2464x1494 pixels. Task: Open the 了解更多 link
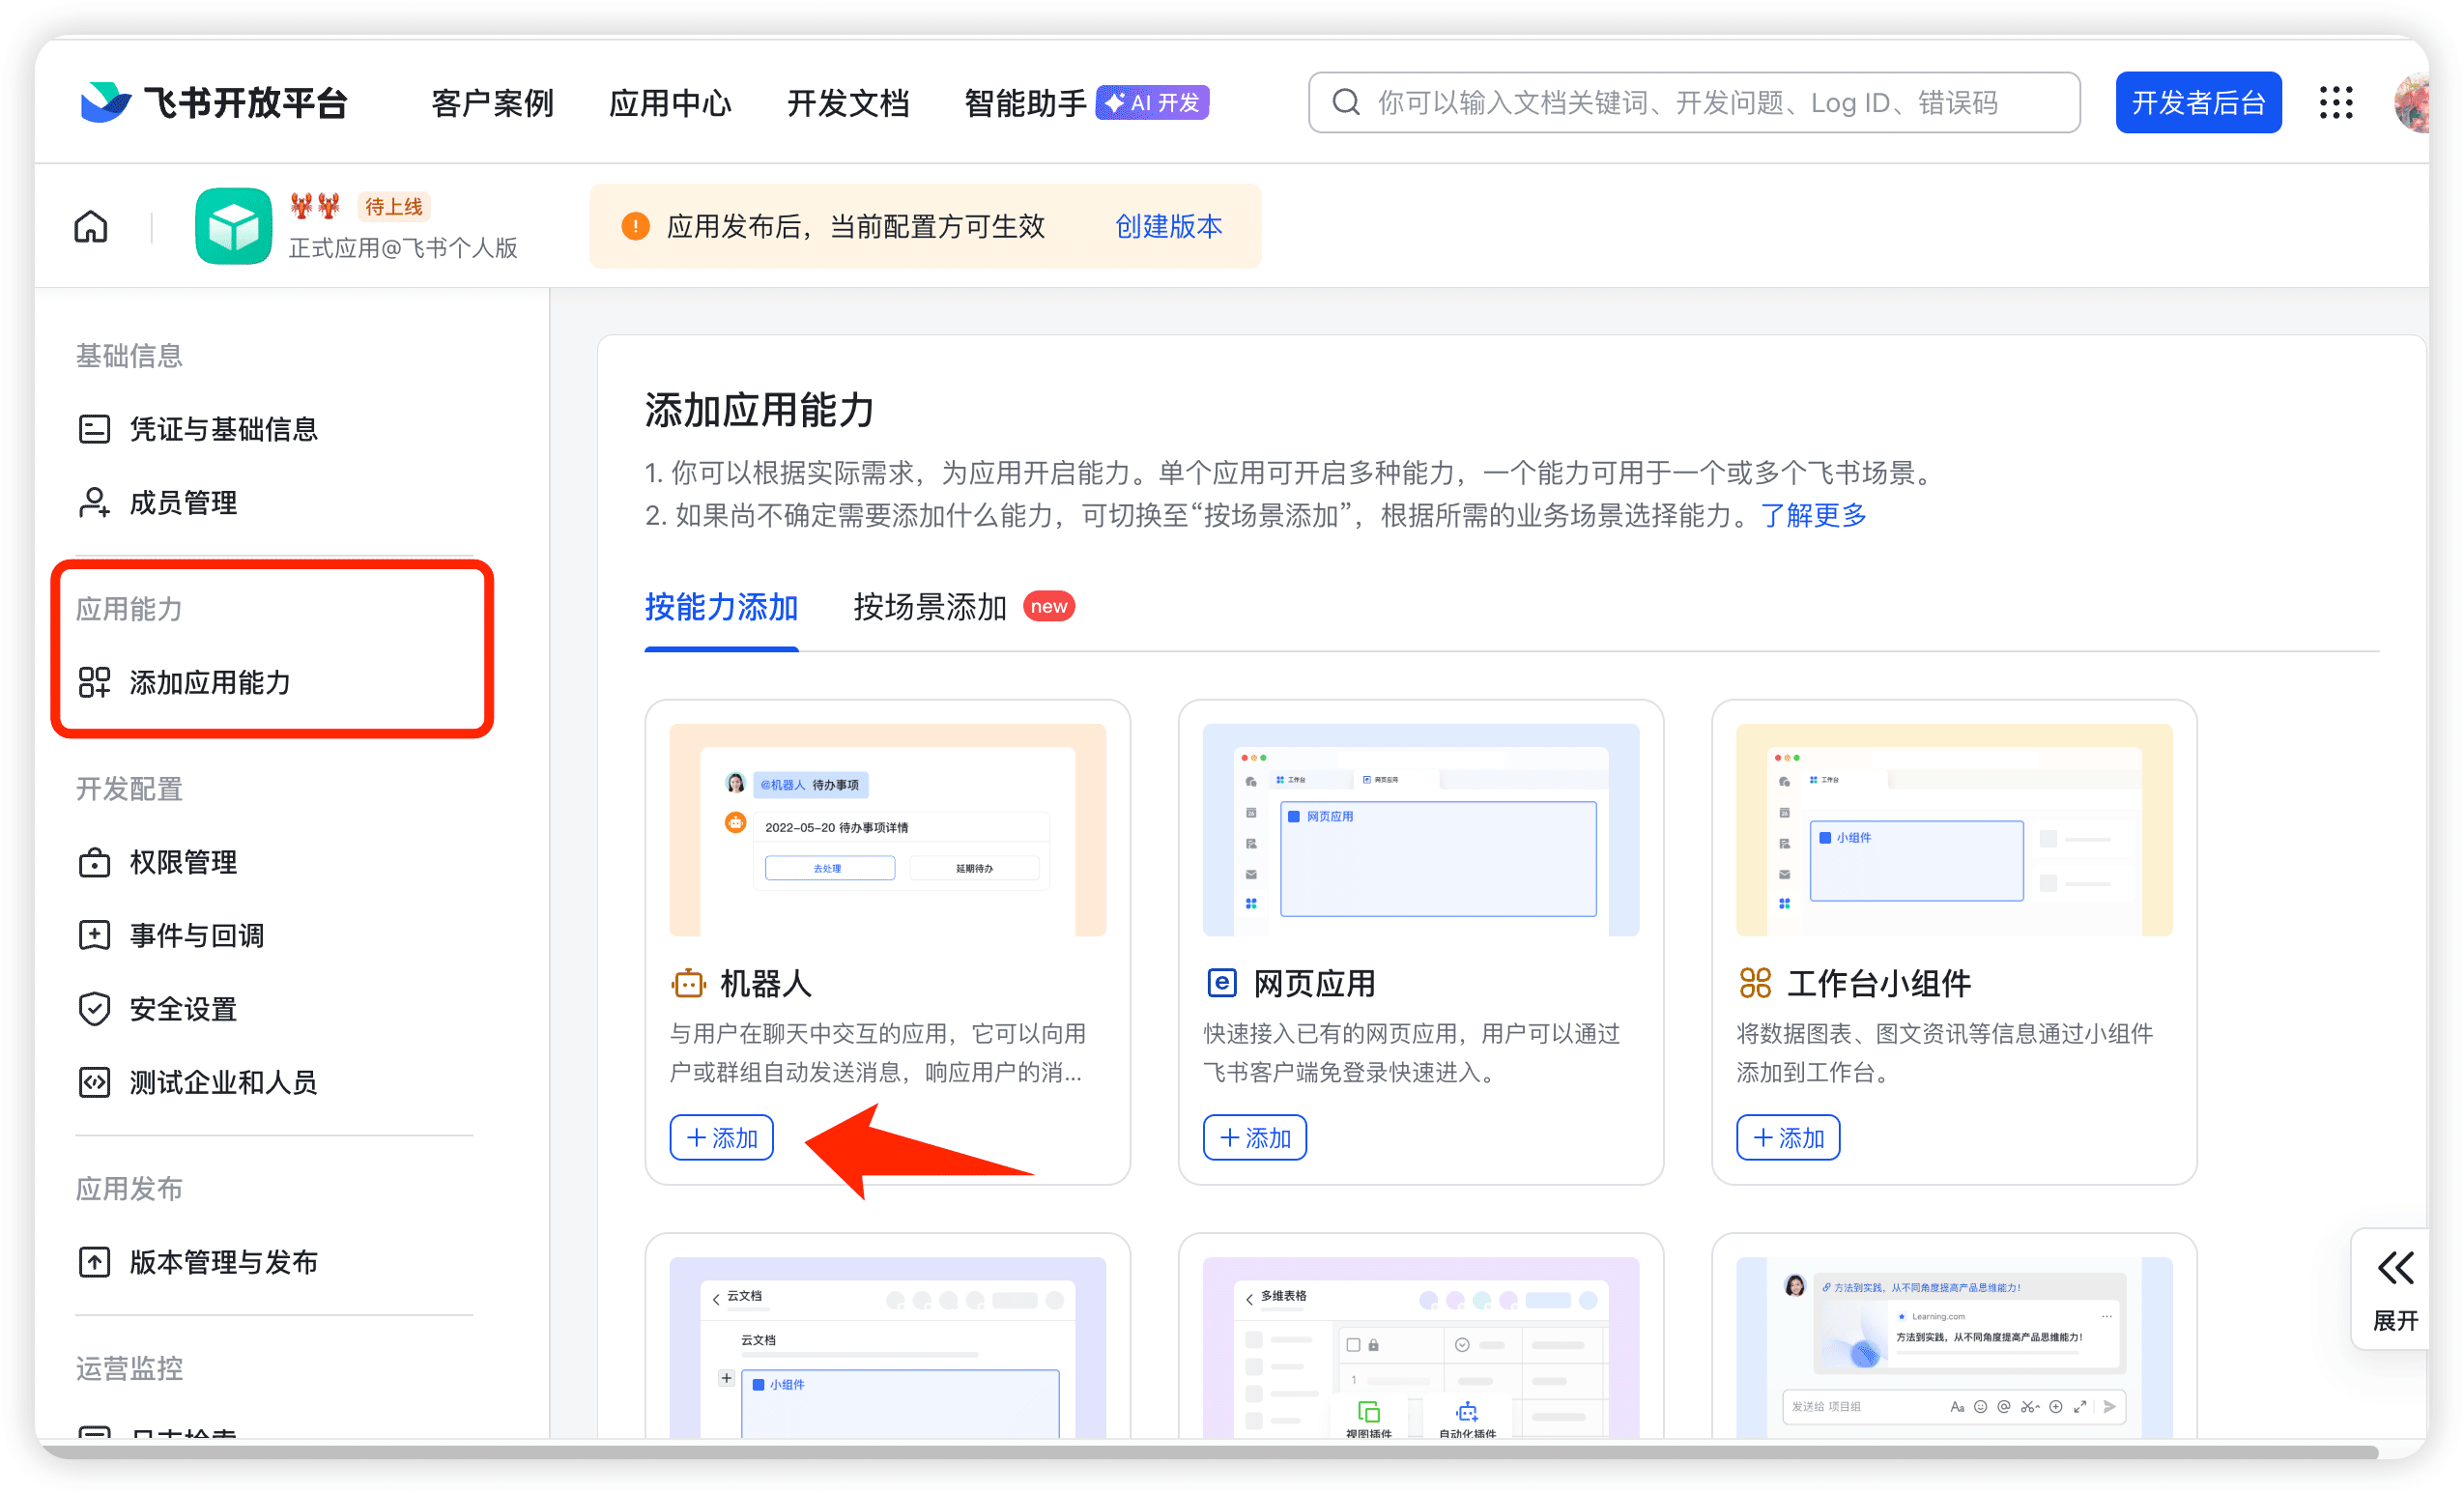pos(1813,516)
